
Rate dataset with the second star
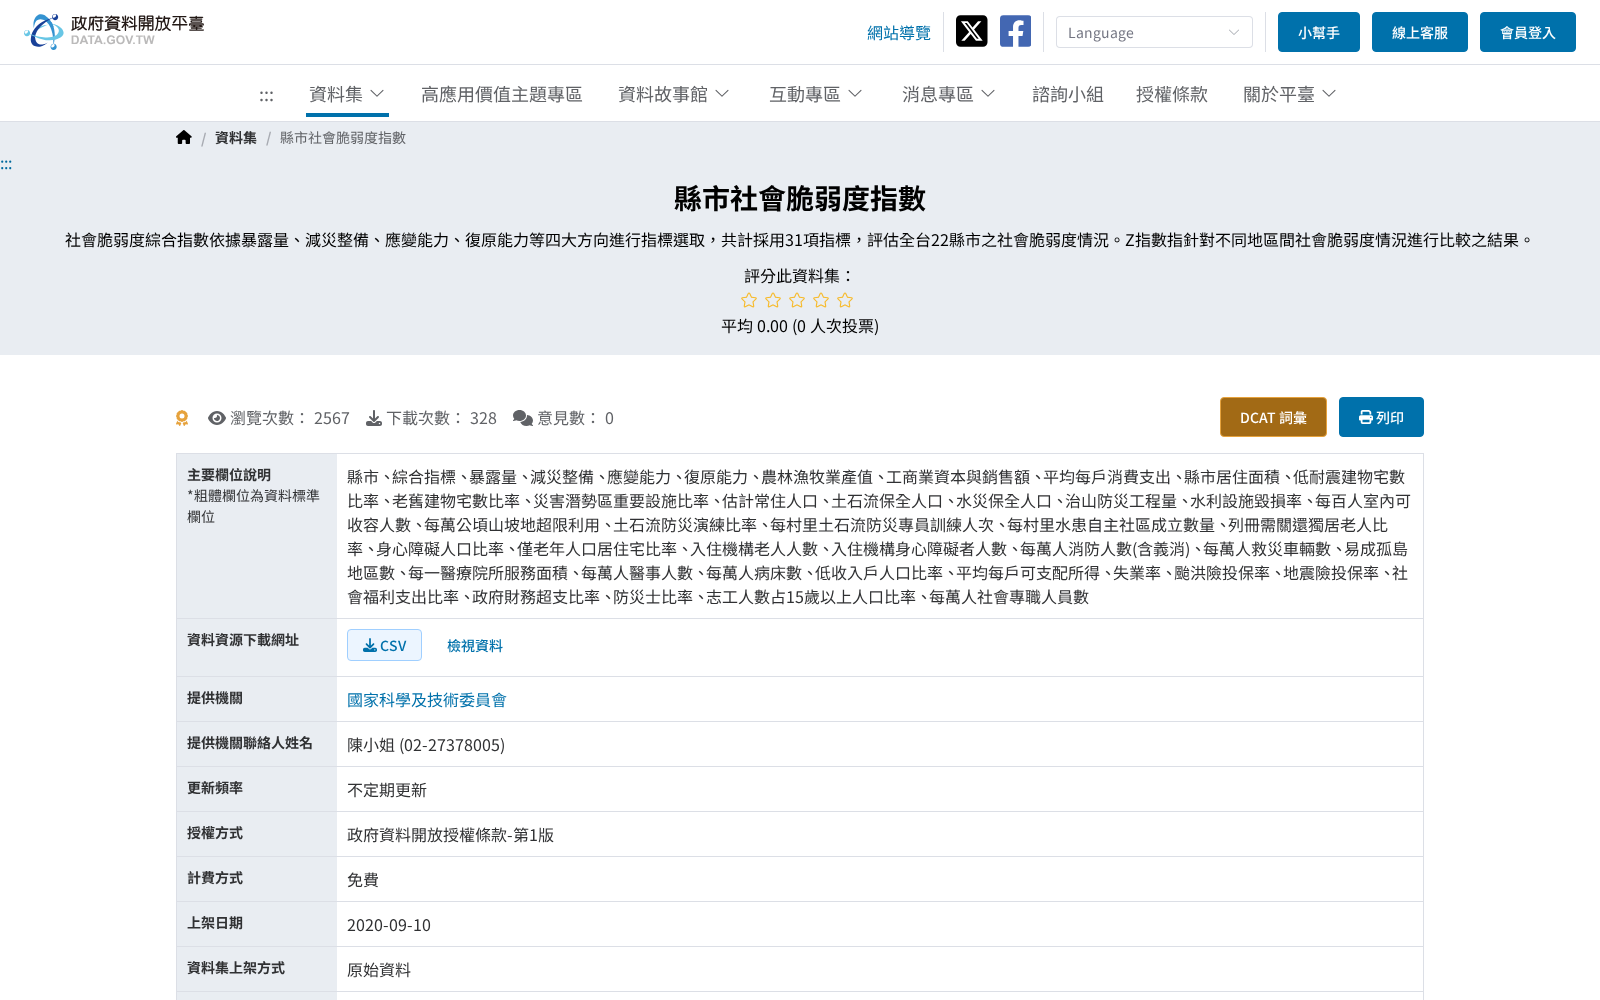(x=773, y=300)
